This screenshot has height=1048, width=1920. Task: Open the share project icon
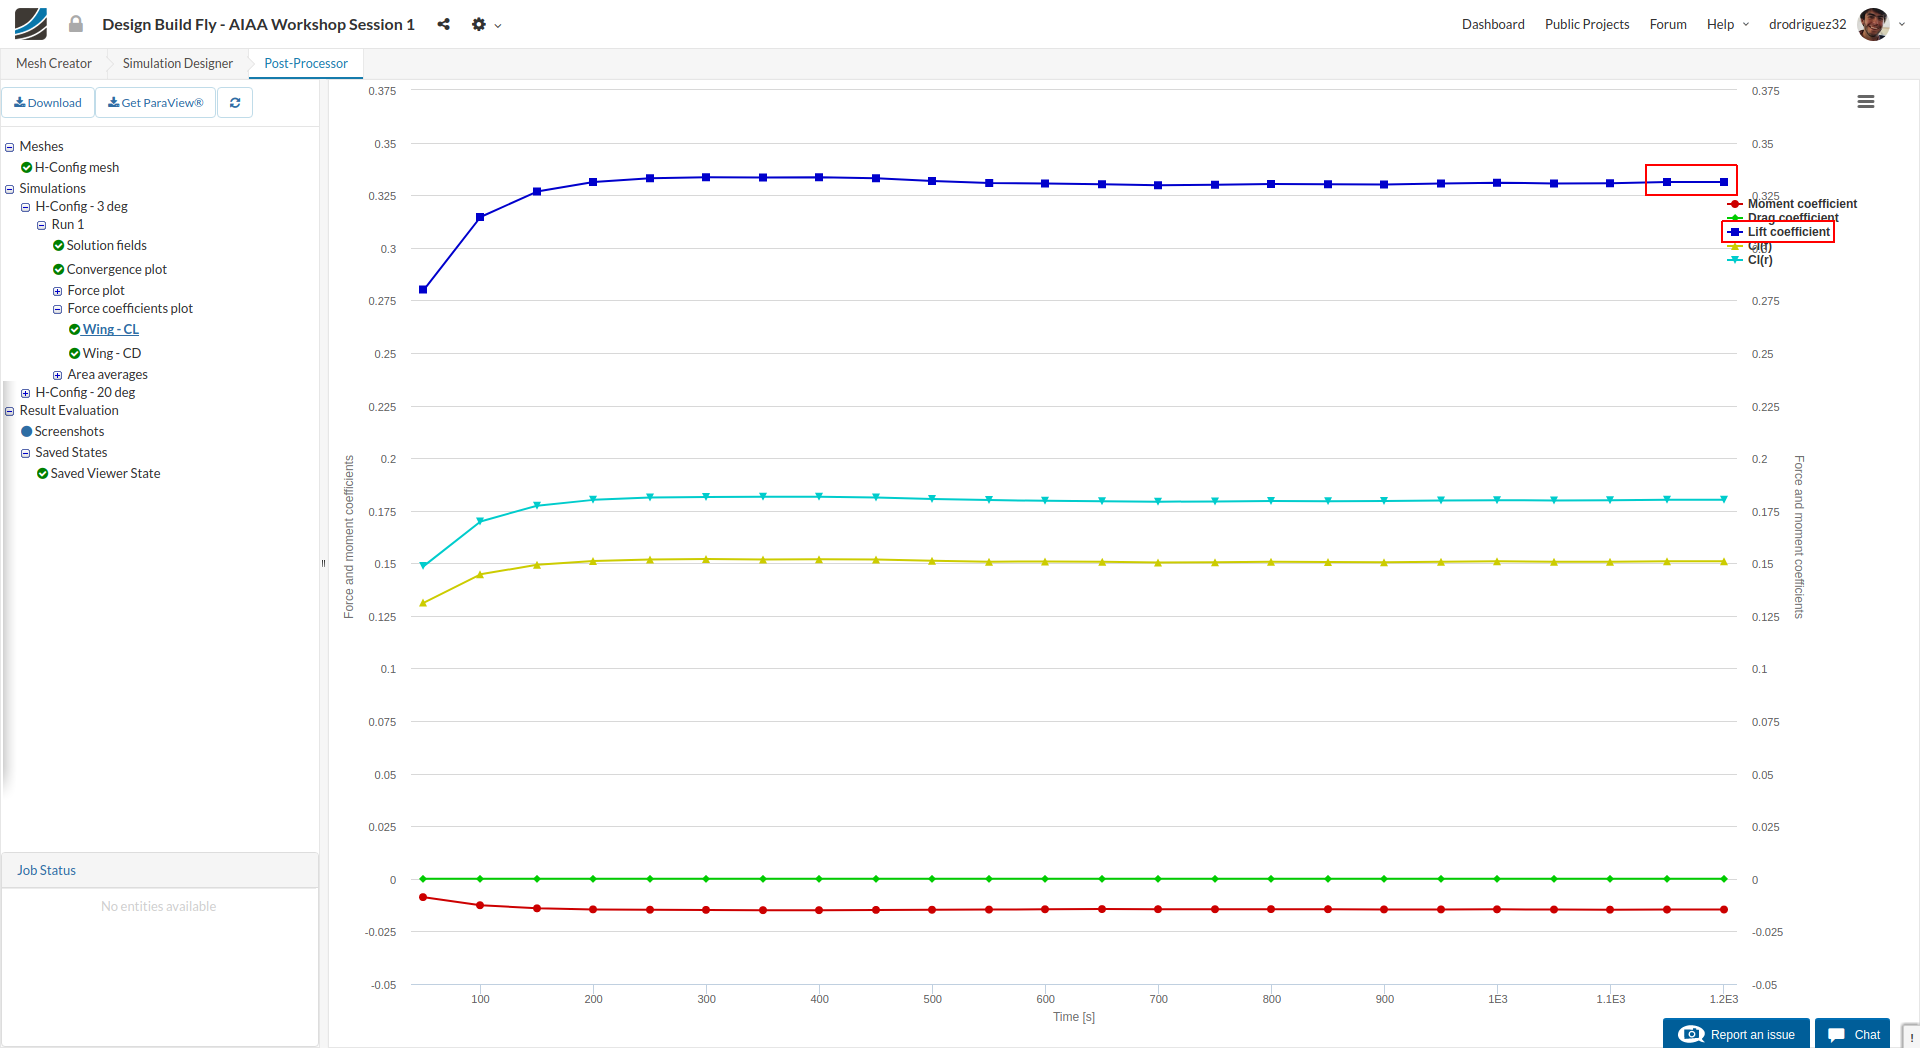[443, 24]
